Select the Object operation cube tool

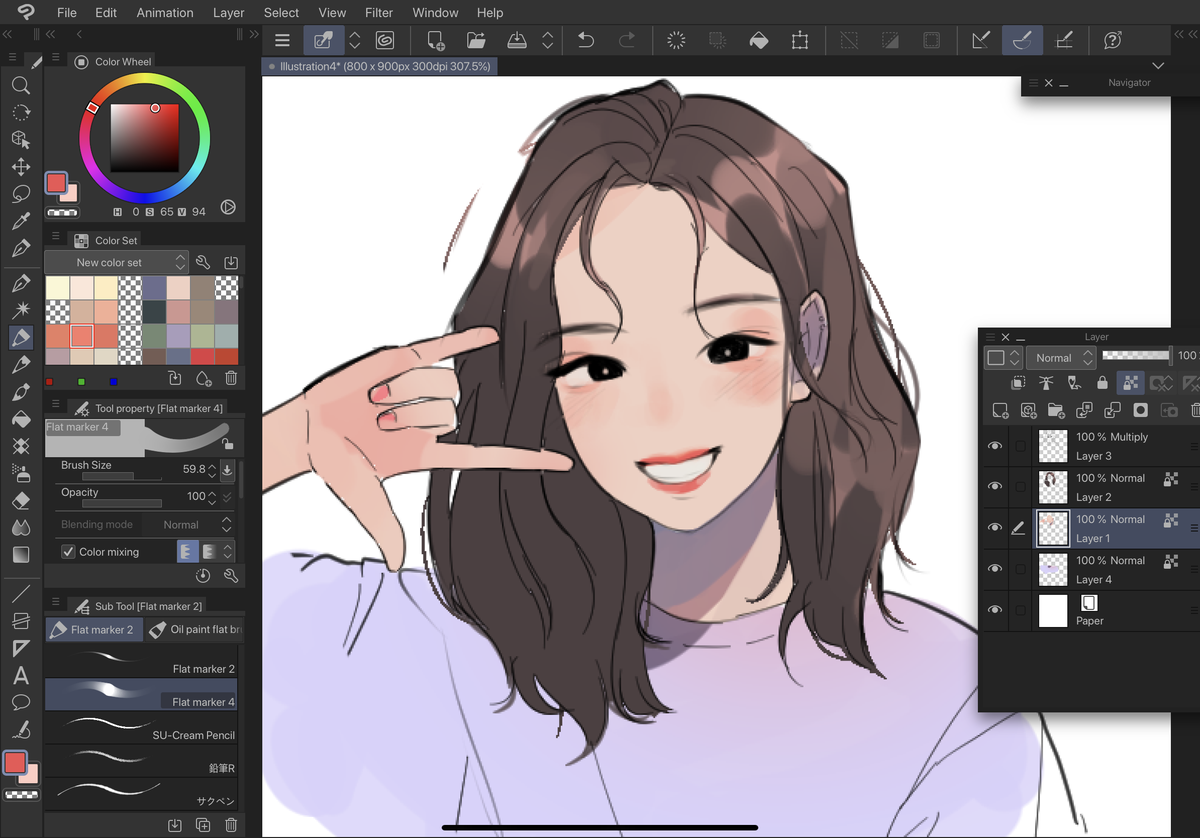click(21, 140)
